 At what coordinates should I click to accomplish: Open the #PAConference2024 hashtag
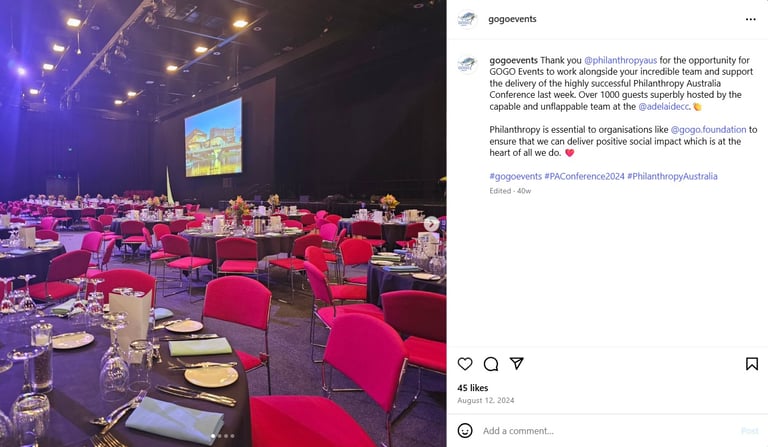tap(584, 176)
